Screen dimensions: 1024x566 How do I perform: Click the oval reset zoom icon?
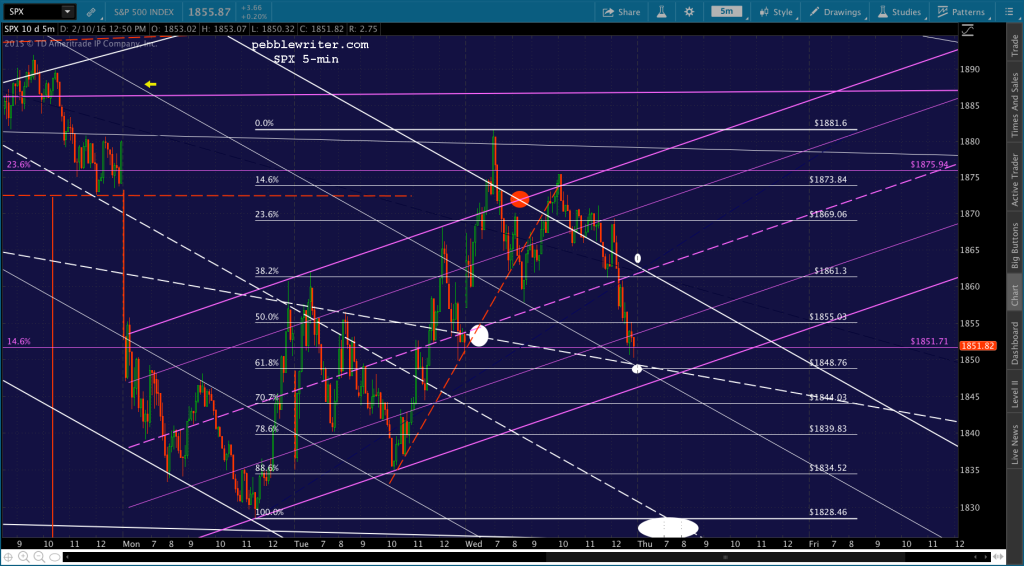point(53,558)
